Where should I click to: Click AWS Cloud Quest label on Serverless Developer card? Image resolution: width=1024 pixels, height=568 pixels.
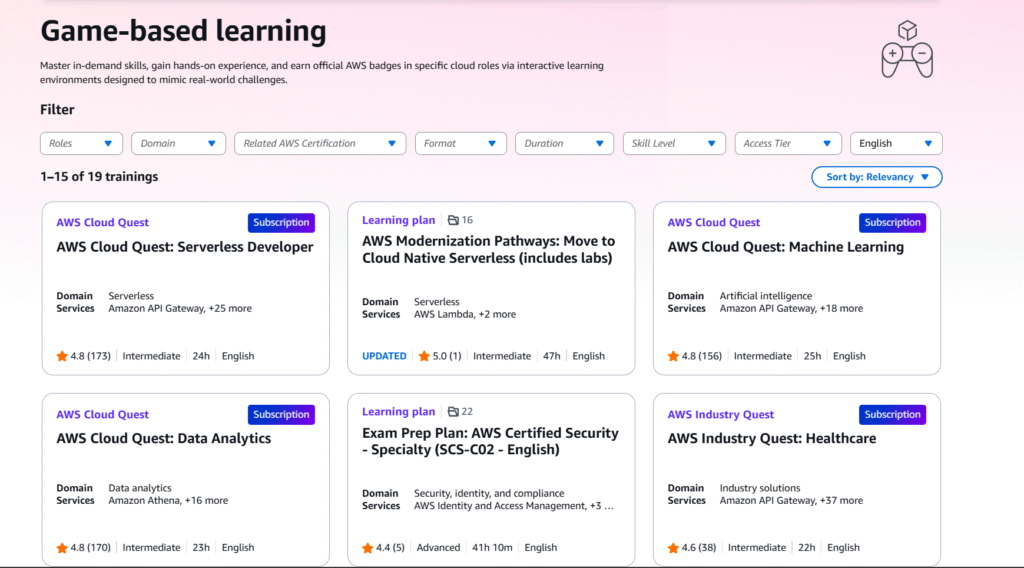coord(103,223)
